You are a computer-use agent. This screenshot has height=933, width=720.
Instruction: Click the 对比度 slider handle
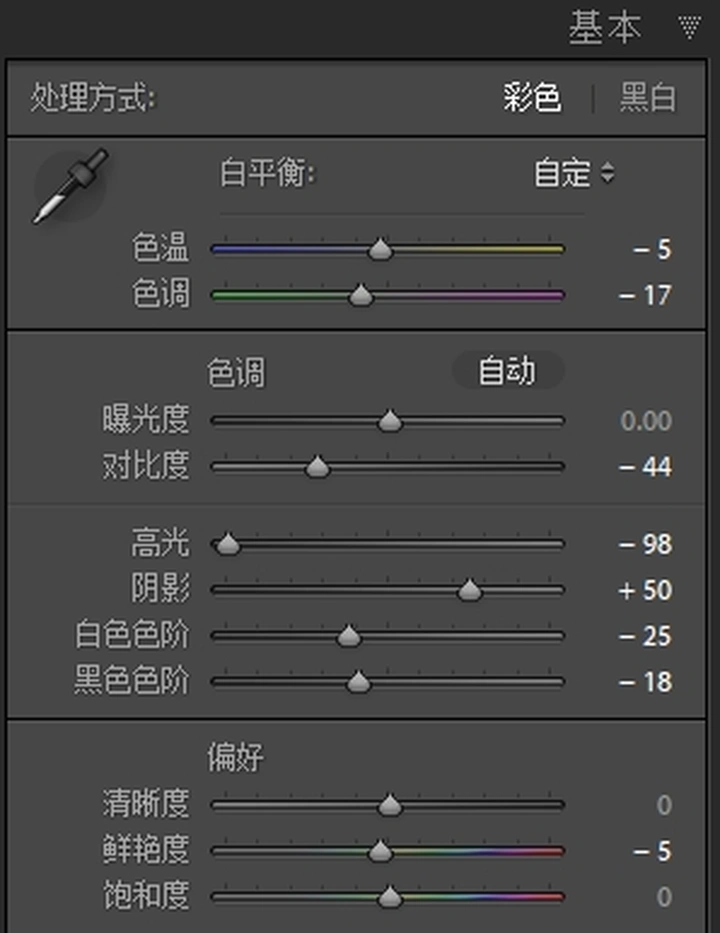click(x=317, y=466)
